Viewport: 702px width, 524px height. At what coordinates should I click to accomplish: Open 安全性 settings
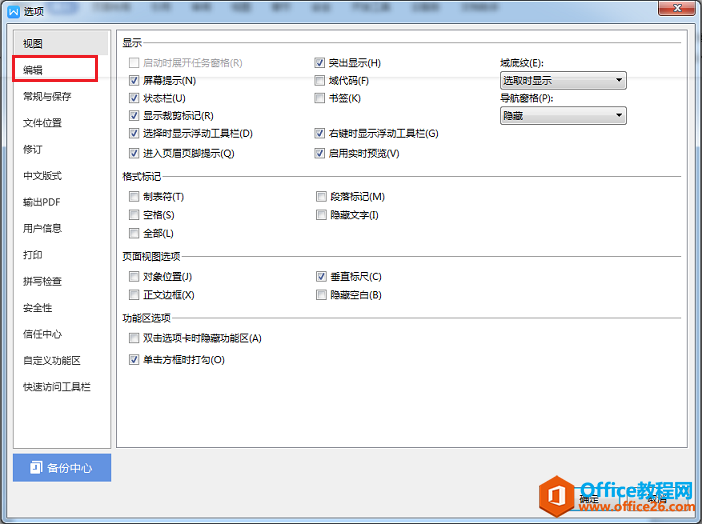pyautogui.click(x=38, y=308)
